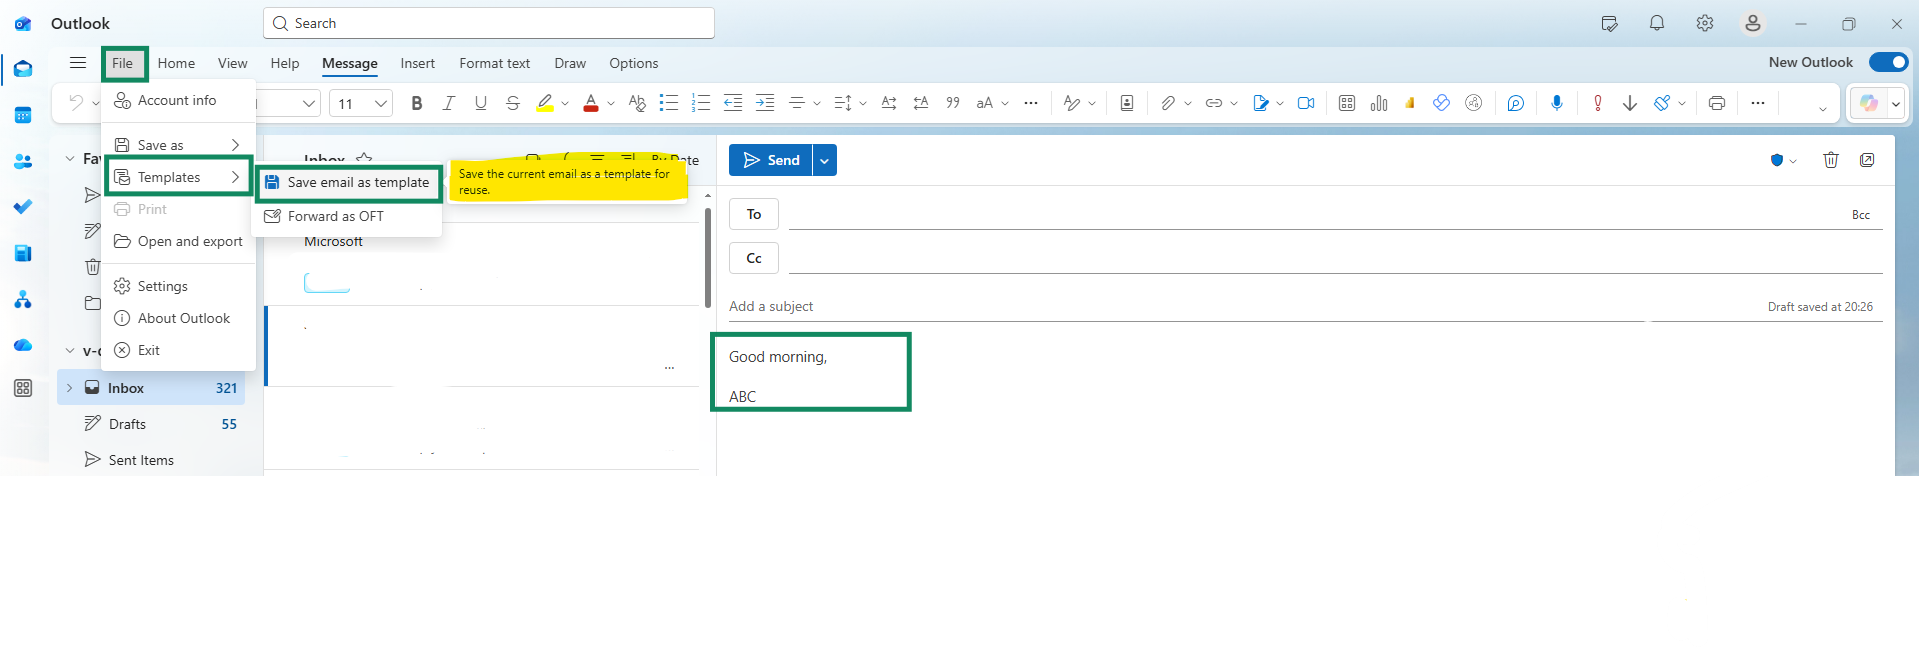The width and height of the screenshot is (1919, 648).
Task: Pick the yellow text highlight color
Action: pyautogui.click(x=545, y=103)
